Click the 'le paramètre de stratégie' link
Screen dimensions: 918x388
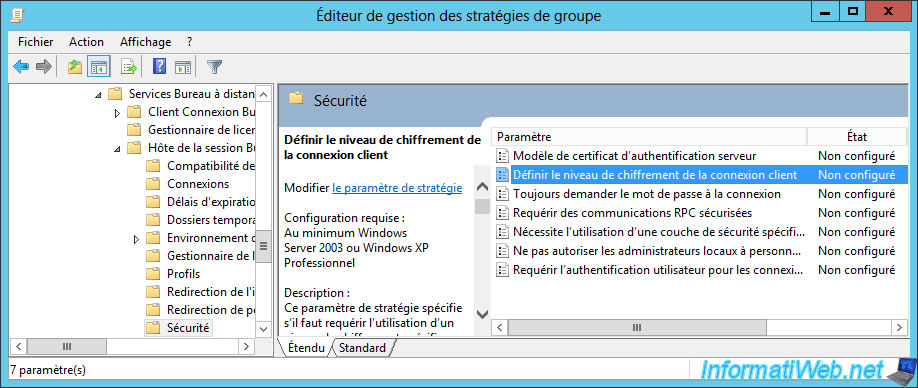[x=398, y=188]
